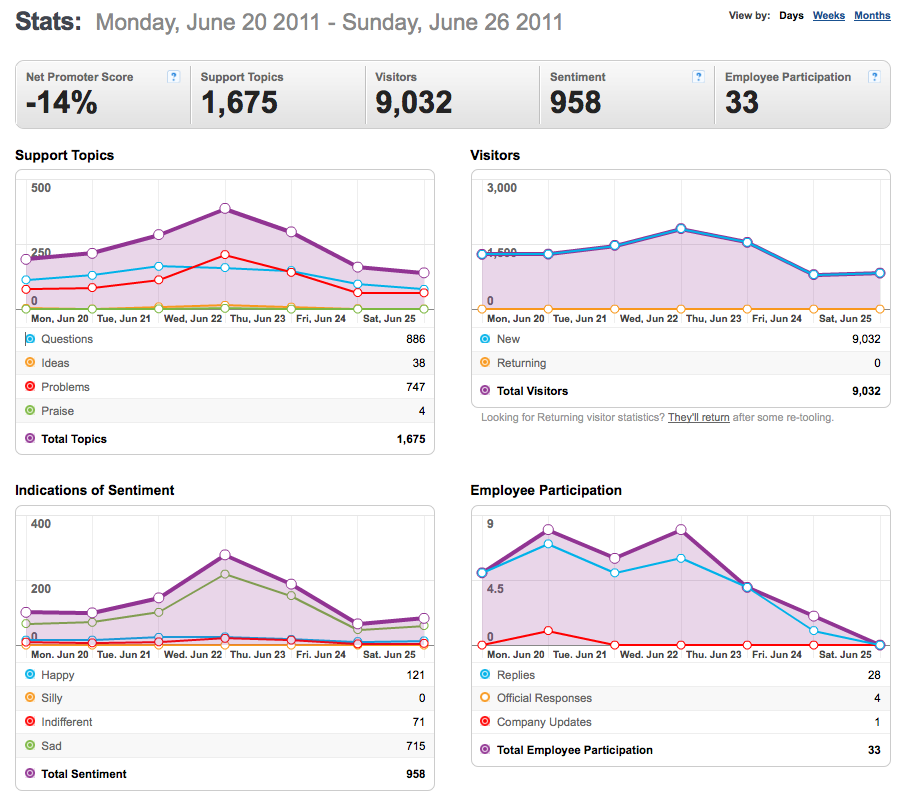
Task: Click the Thu Jun 23 peak on Support Topics
Action: click(x=225, y=209)
